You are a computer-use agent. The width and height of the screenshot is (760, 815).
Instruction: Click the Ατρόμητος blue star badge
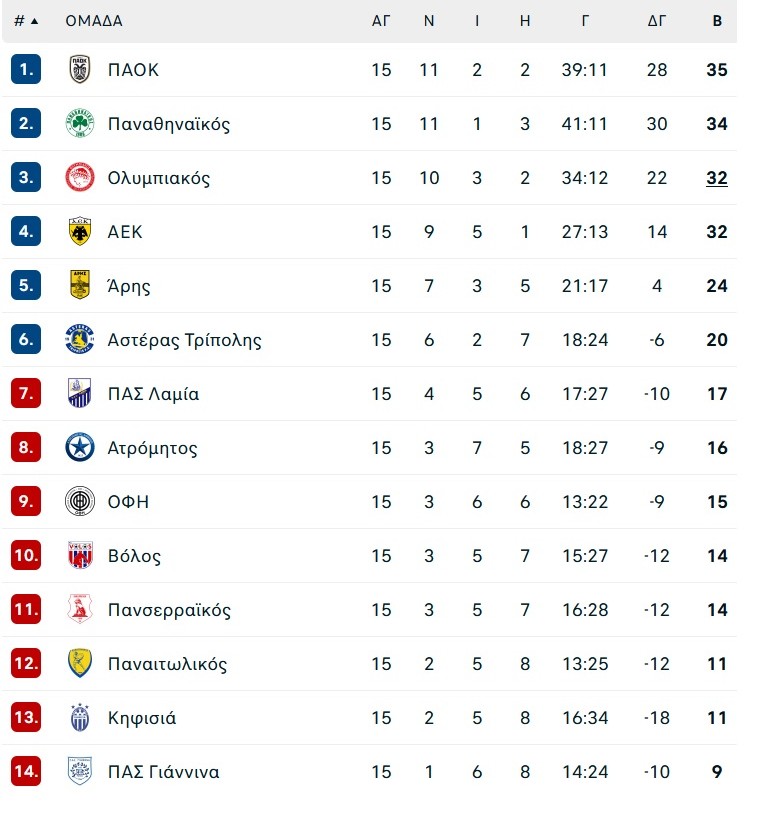80,447
